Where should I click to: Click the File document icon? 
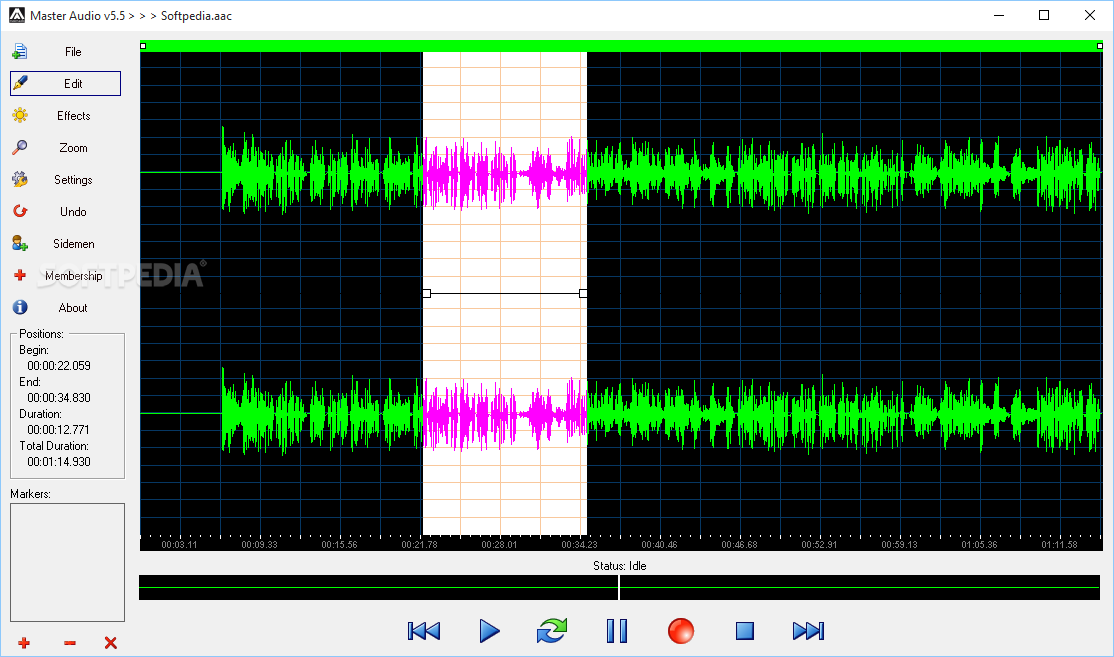point(20,52)
